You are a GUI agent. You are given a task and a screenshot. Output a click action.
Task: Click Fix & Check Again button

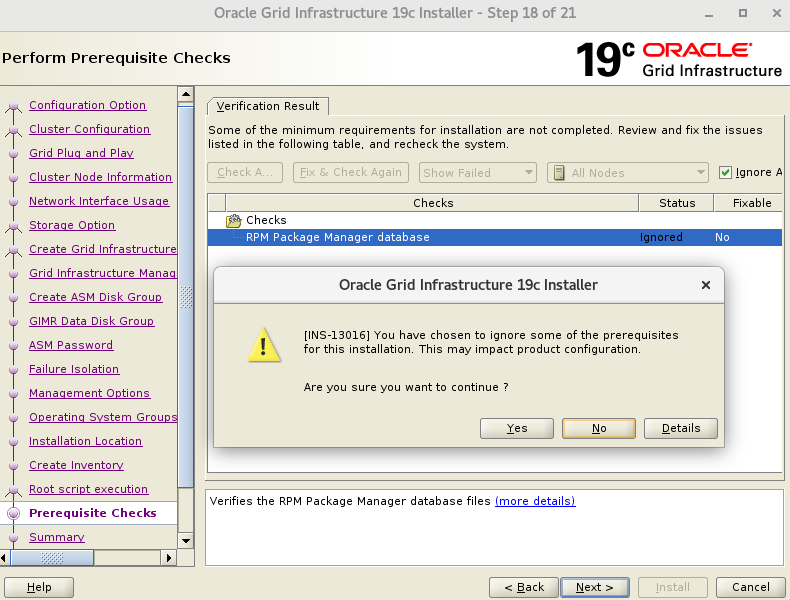pos(351,172)
